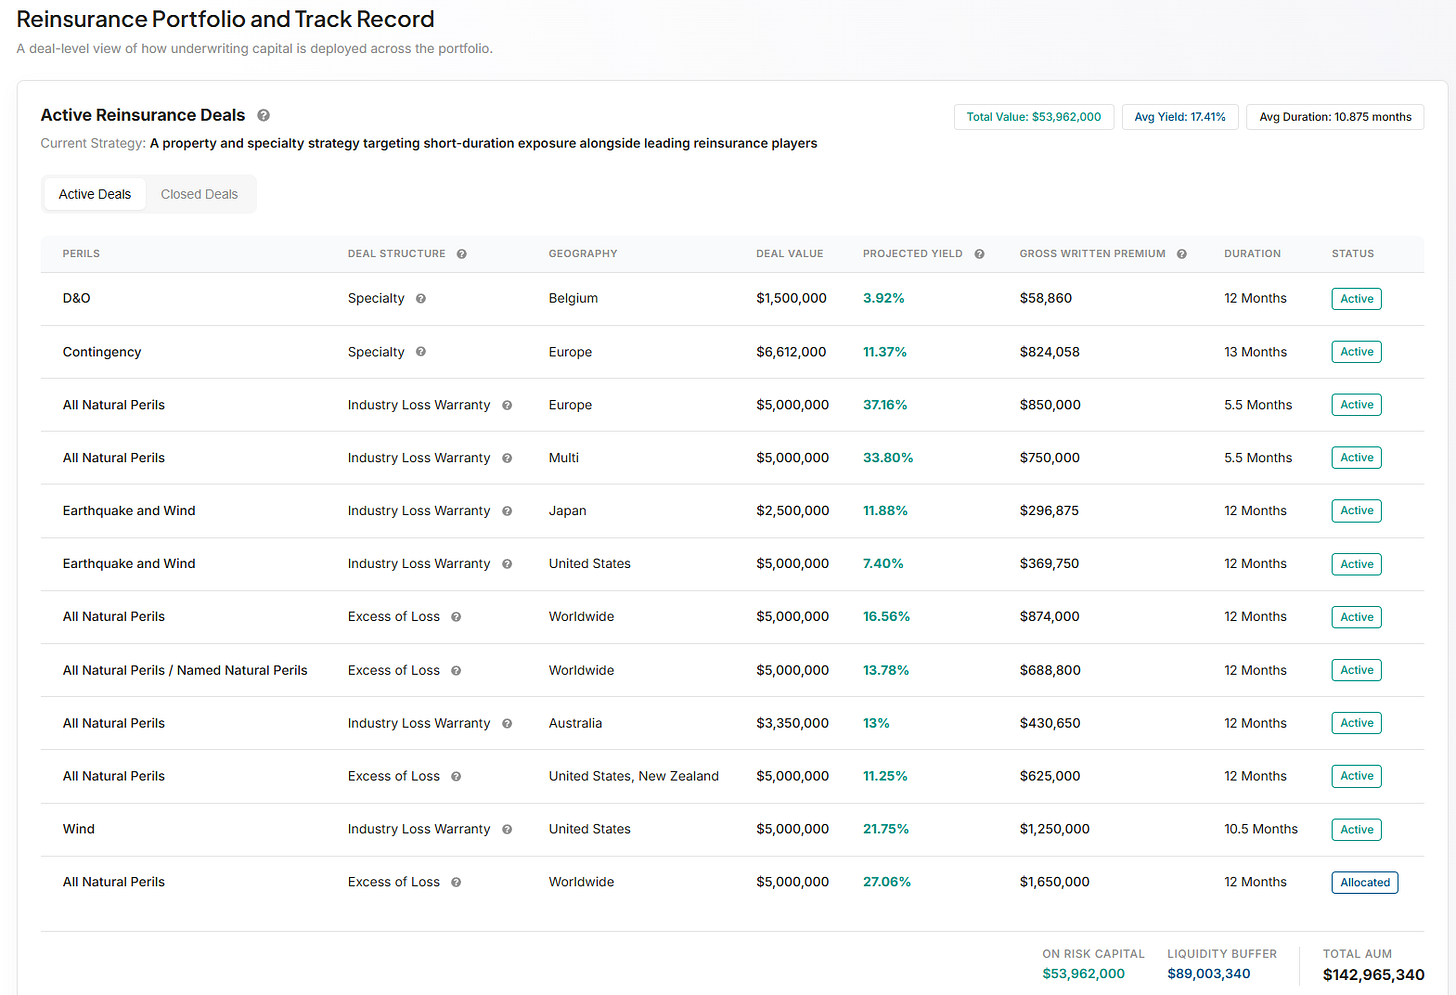Screen dimensions: 1456x995
Task: Click the 7.40% projected yield
Action: click(883, 564)
